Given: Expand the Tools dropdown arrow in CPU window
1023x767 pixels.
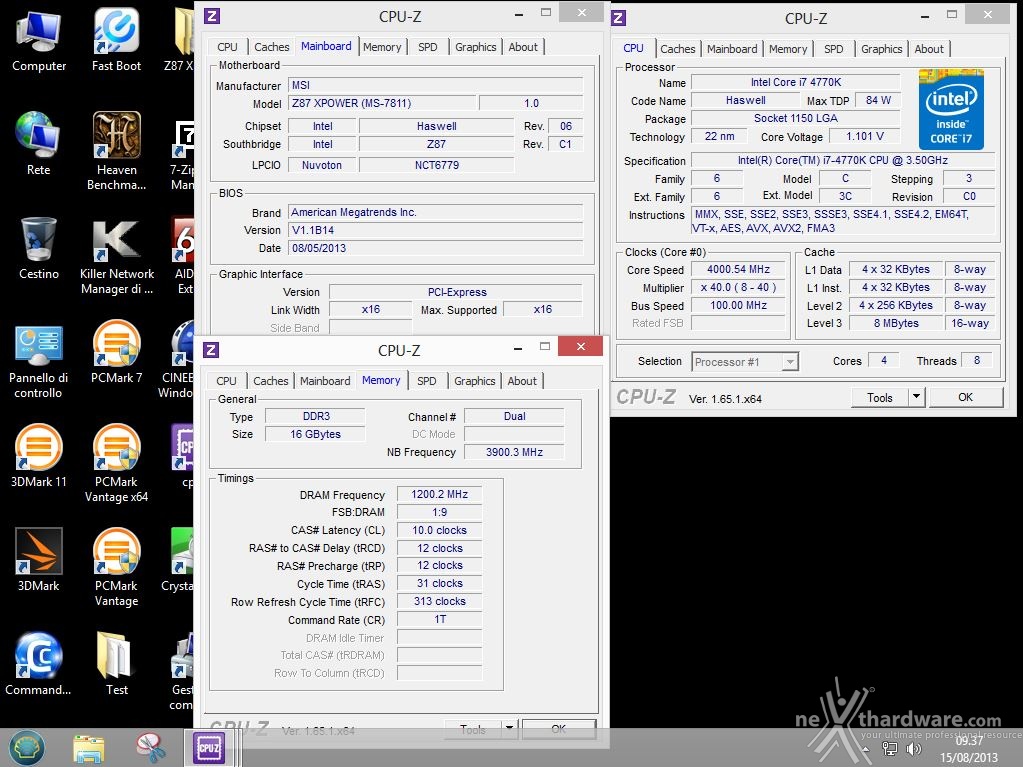Looking at the screenshot, I should [x=917, y=397].
